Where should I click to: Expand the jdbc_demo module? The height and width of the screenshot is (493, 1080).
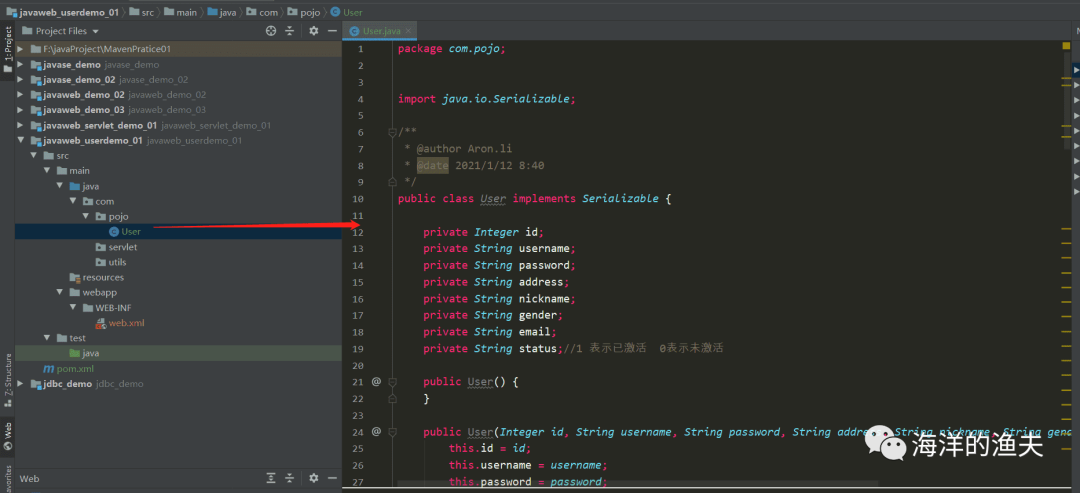click(x=20, y=384)
